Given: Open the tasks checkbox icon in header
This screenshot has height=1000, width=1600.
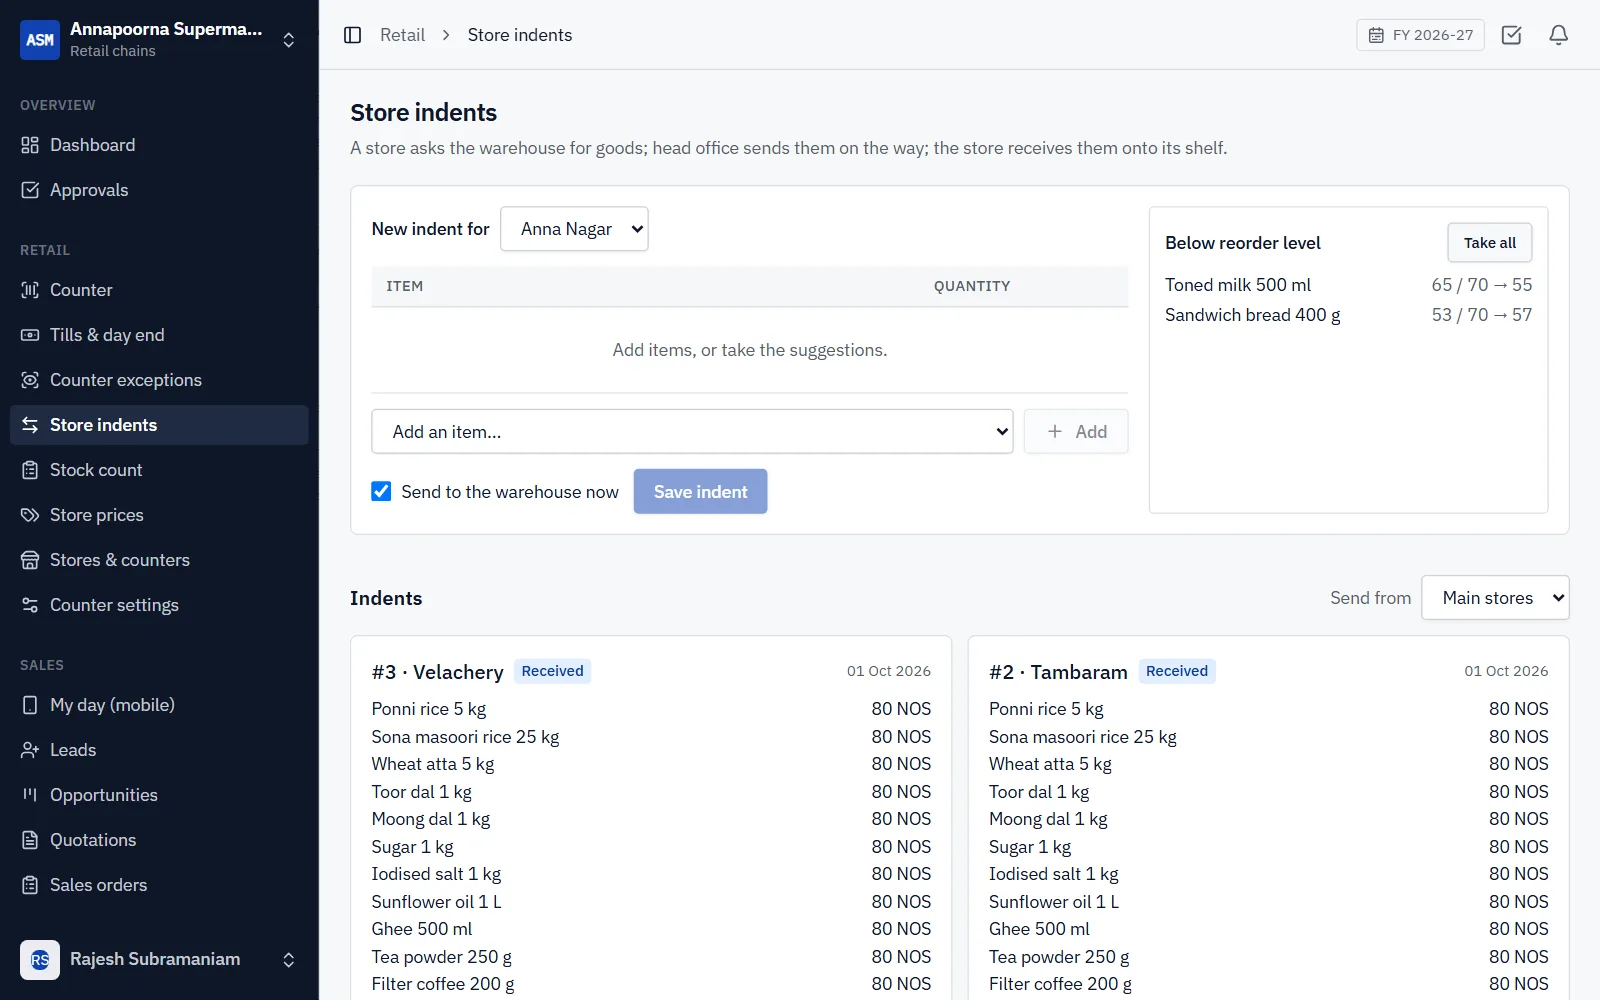Looking at the screenshot, I should pyautogui.click(x=1511, y=35).
